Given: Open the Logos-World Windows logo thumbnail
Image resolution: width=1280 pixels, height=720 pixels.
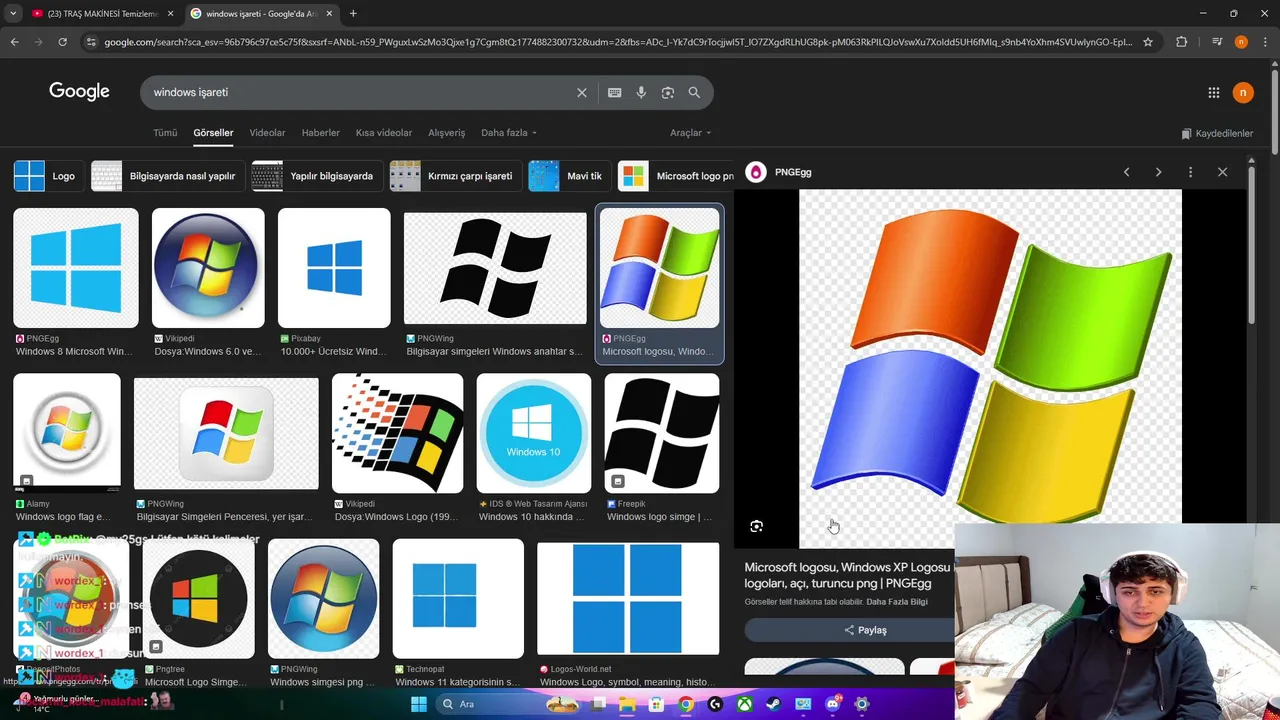Looking at the screenshot, I should point(628,599).
